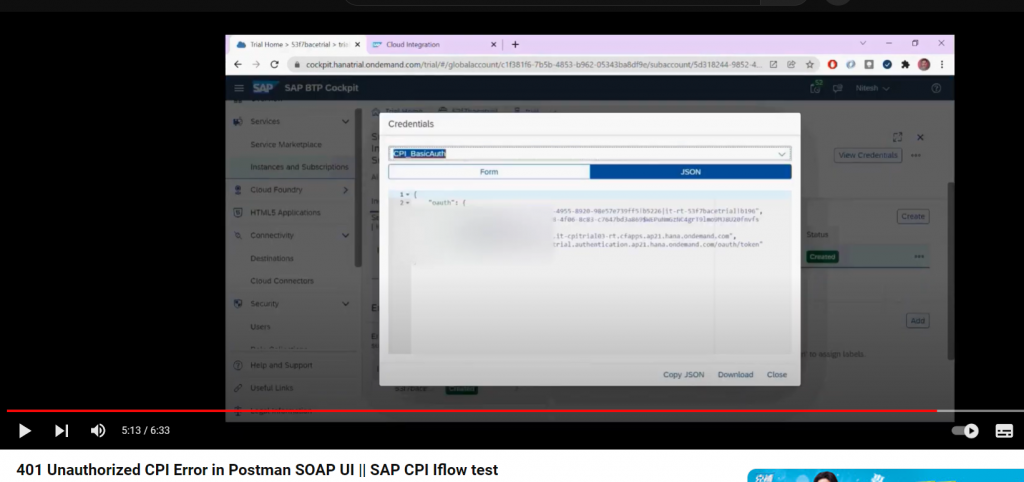The image size is (1024, 482).
Task: Toggle the autoplay switch
Action: (x=965, y=430)
